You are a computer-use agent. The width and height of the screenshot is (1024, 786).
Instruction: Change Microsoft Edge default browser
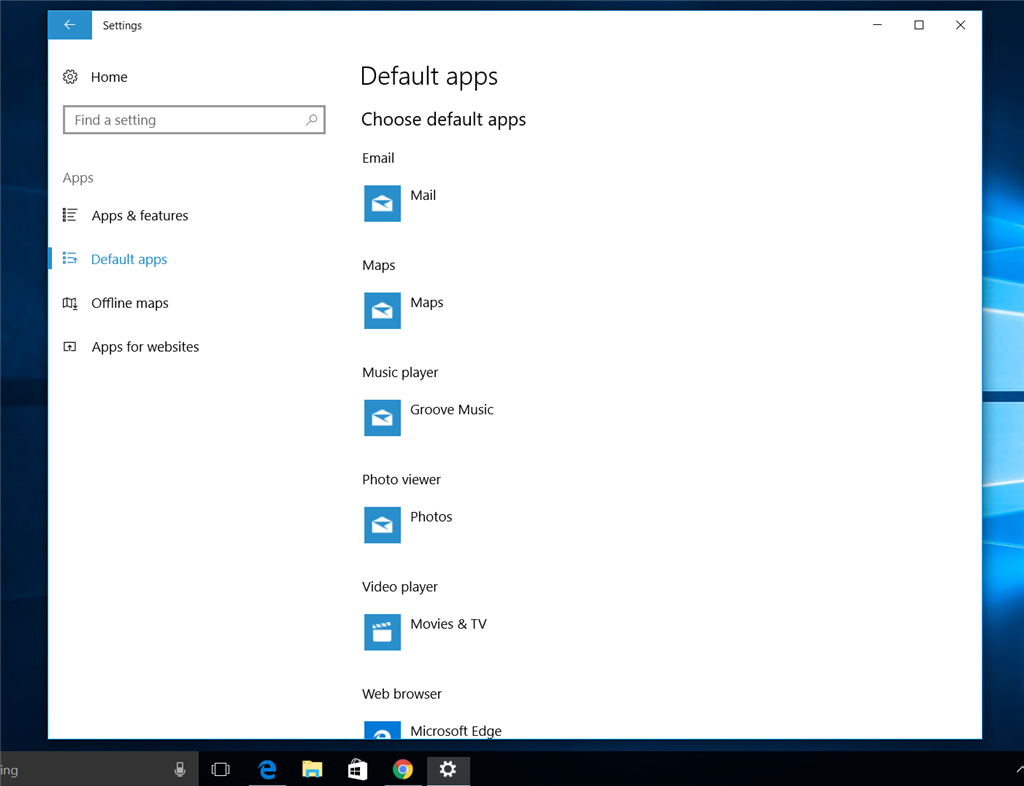(x=456, y=731)
